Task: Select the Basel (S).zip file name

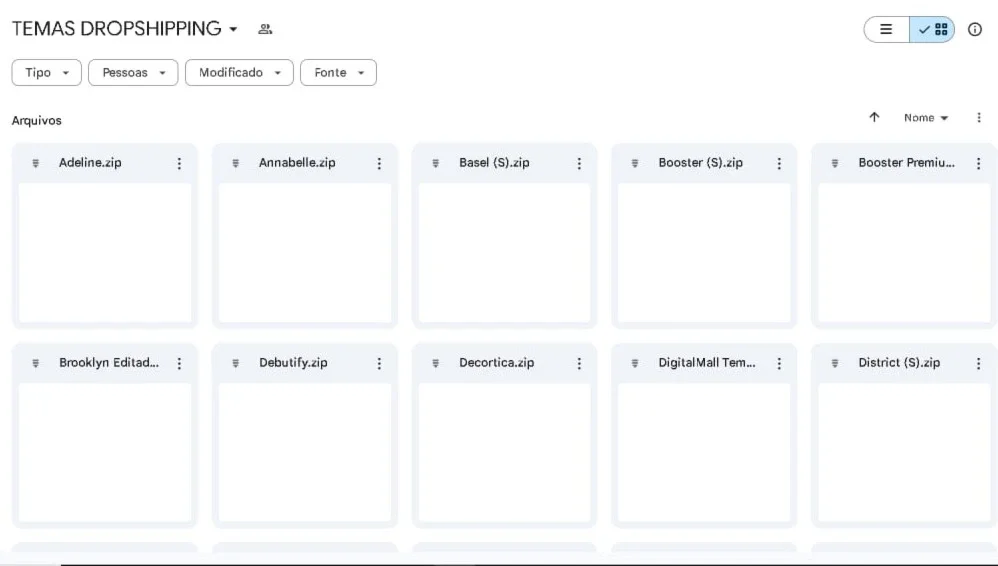Action: (494, 163)
